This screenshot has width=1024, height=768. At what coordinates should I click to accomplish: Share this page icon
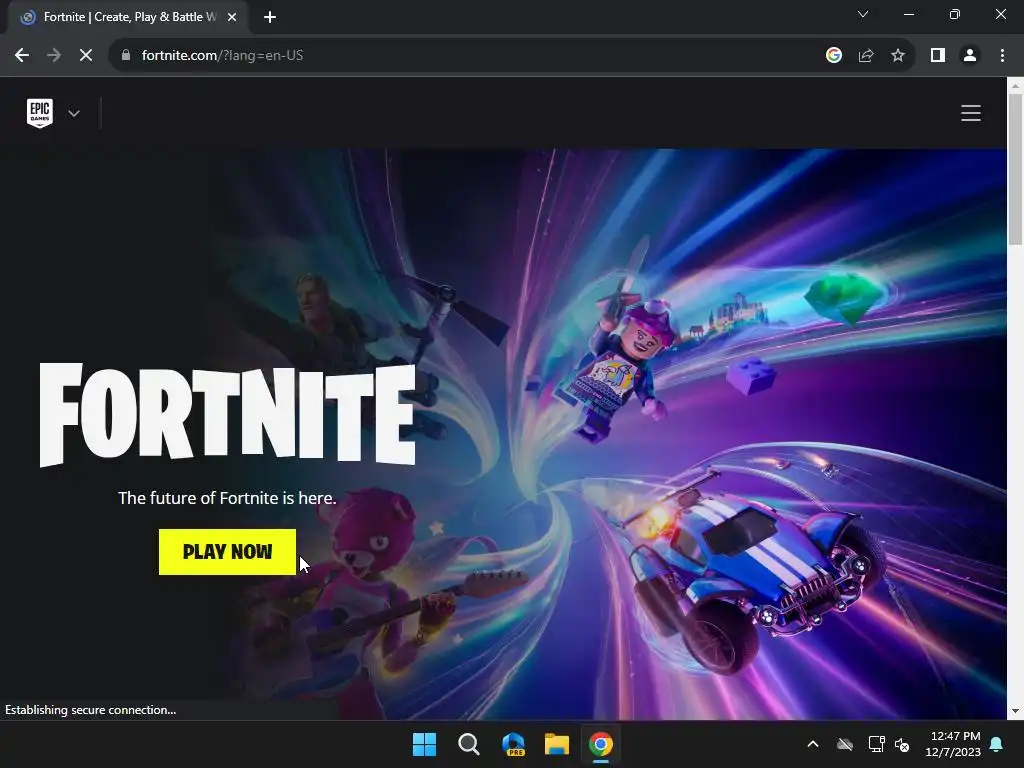(x=866, y=56)
